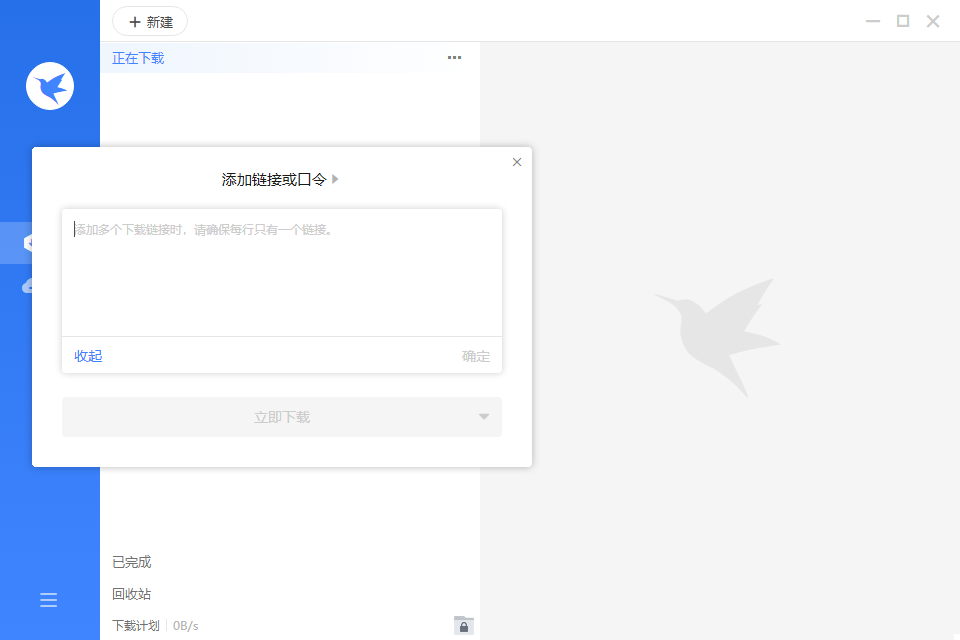Open the hamburger menu at bottom left

pyautogui.click(x=48, y=599)
